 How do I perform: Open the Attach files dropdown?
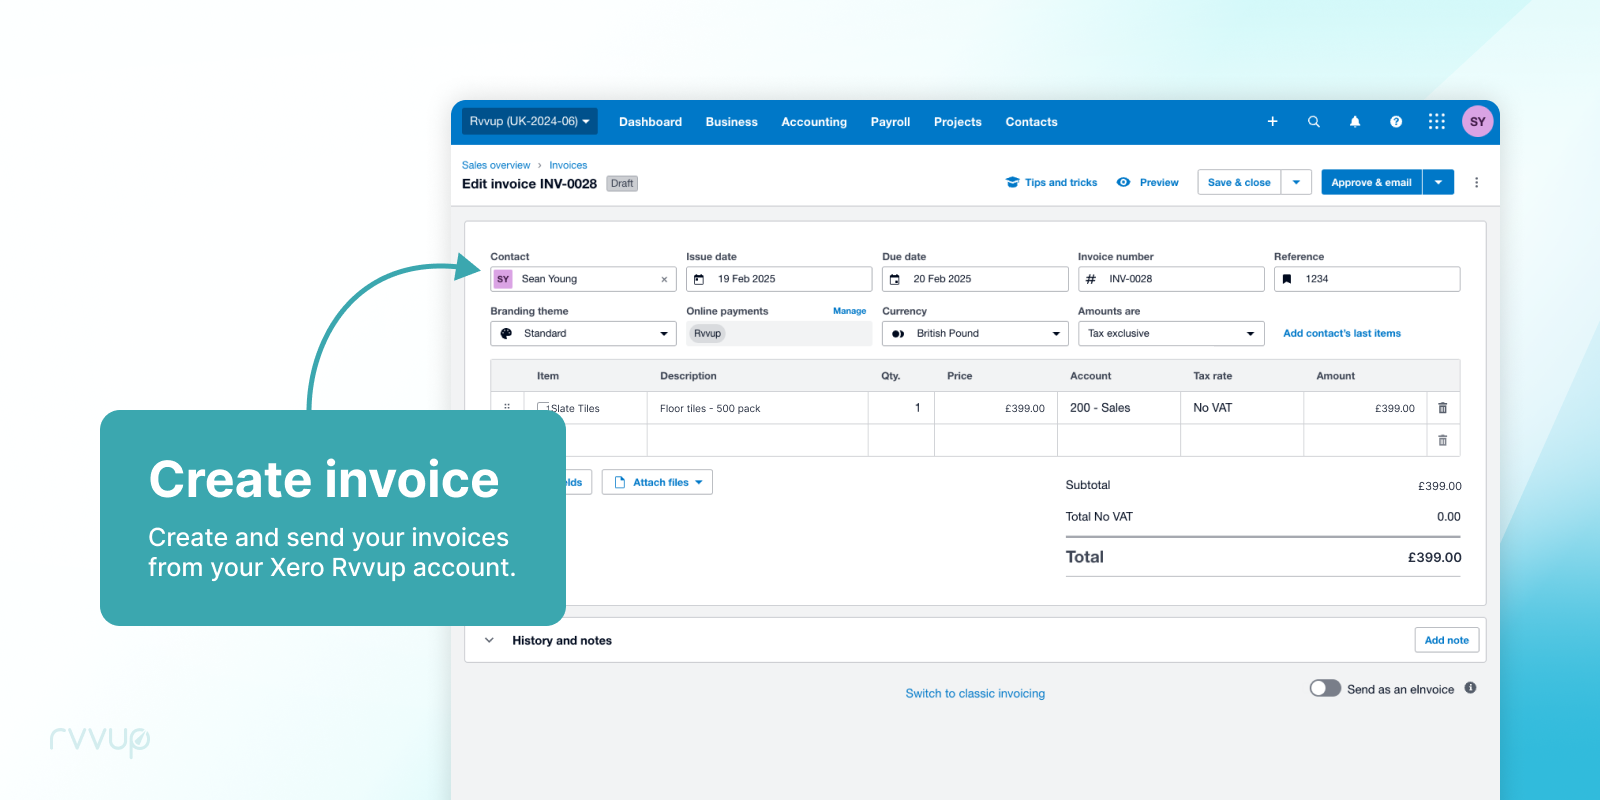(x=657, y=482)
